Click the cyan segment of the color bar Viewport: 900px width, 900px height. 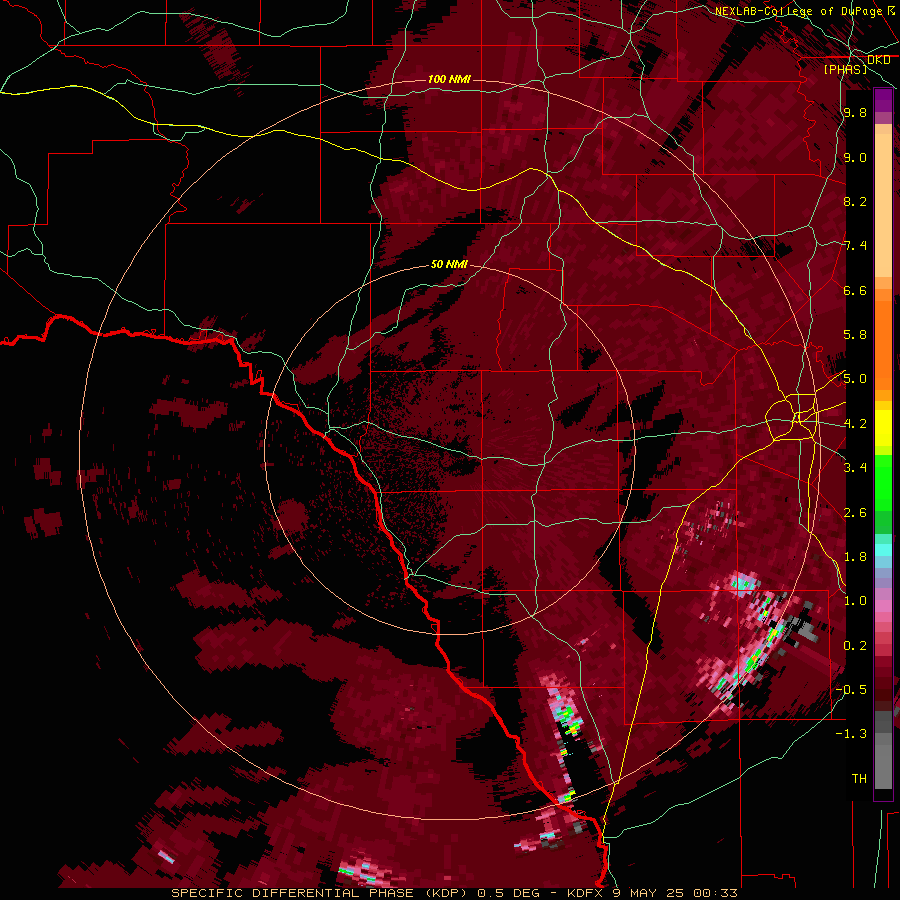(x=883, y=550)
